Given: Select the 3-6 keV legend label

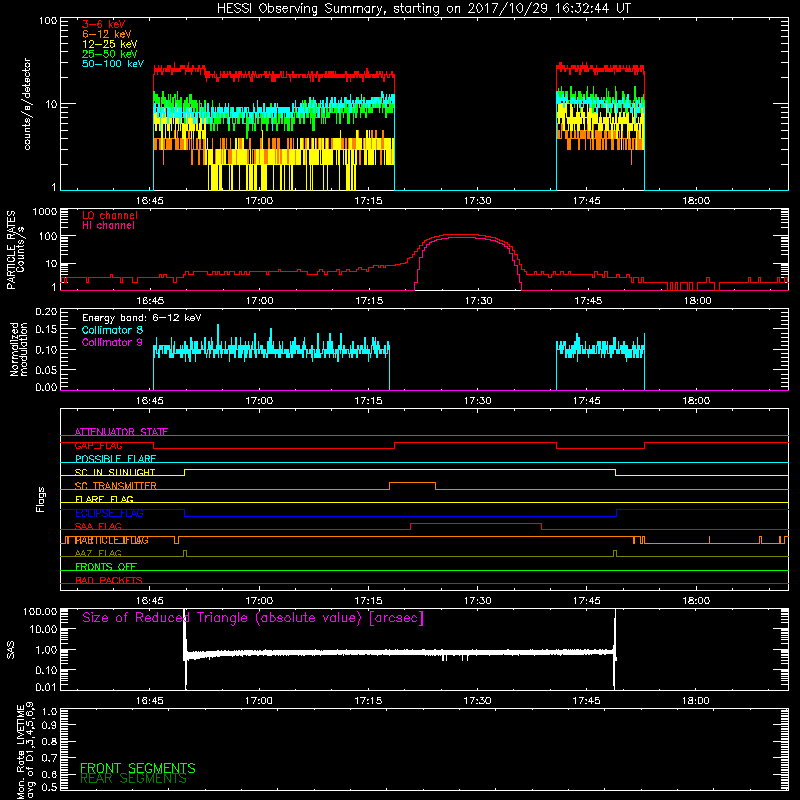Looking at the screenshot, I should (x=103, y=24).
